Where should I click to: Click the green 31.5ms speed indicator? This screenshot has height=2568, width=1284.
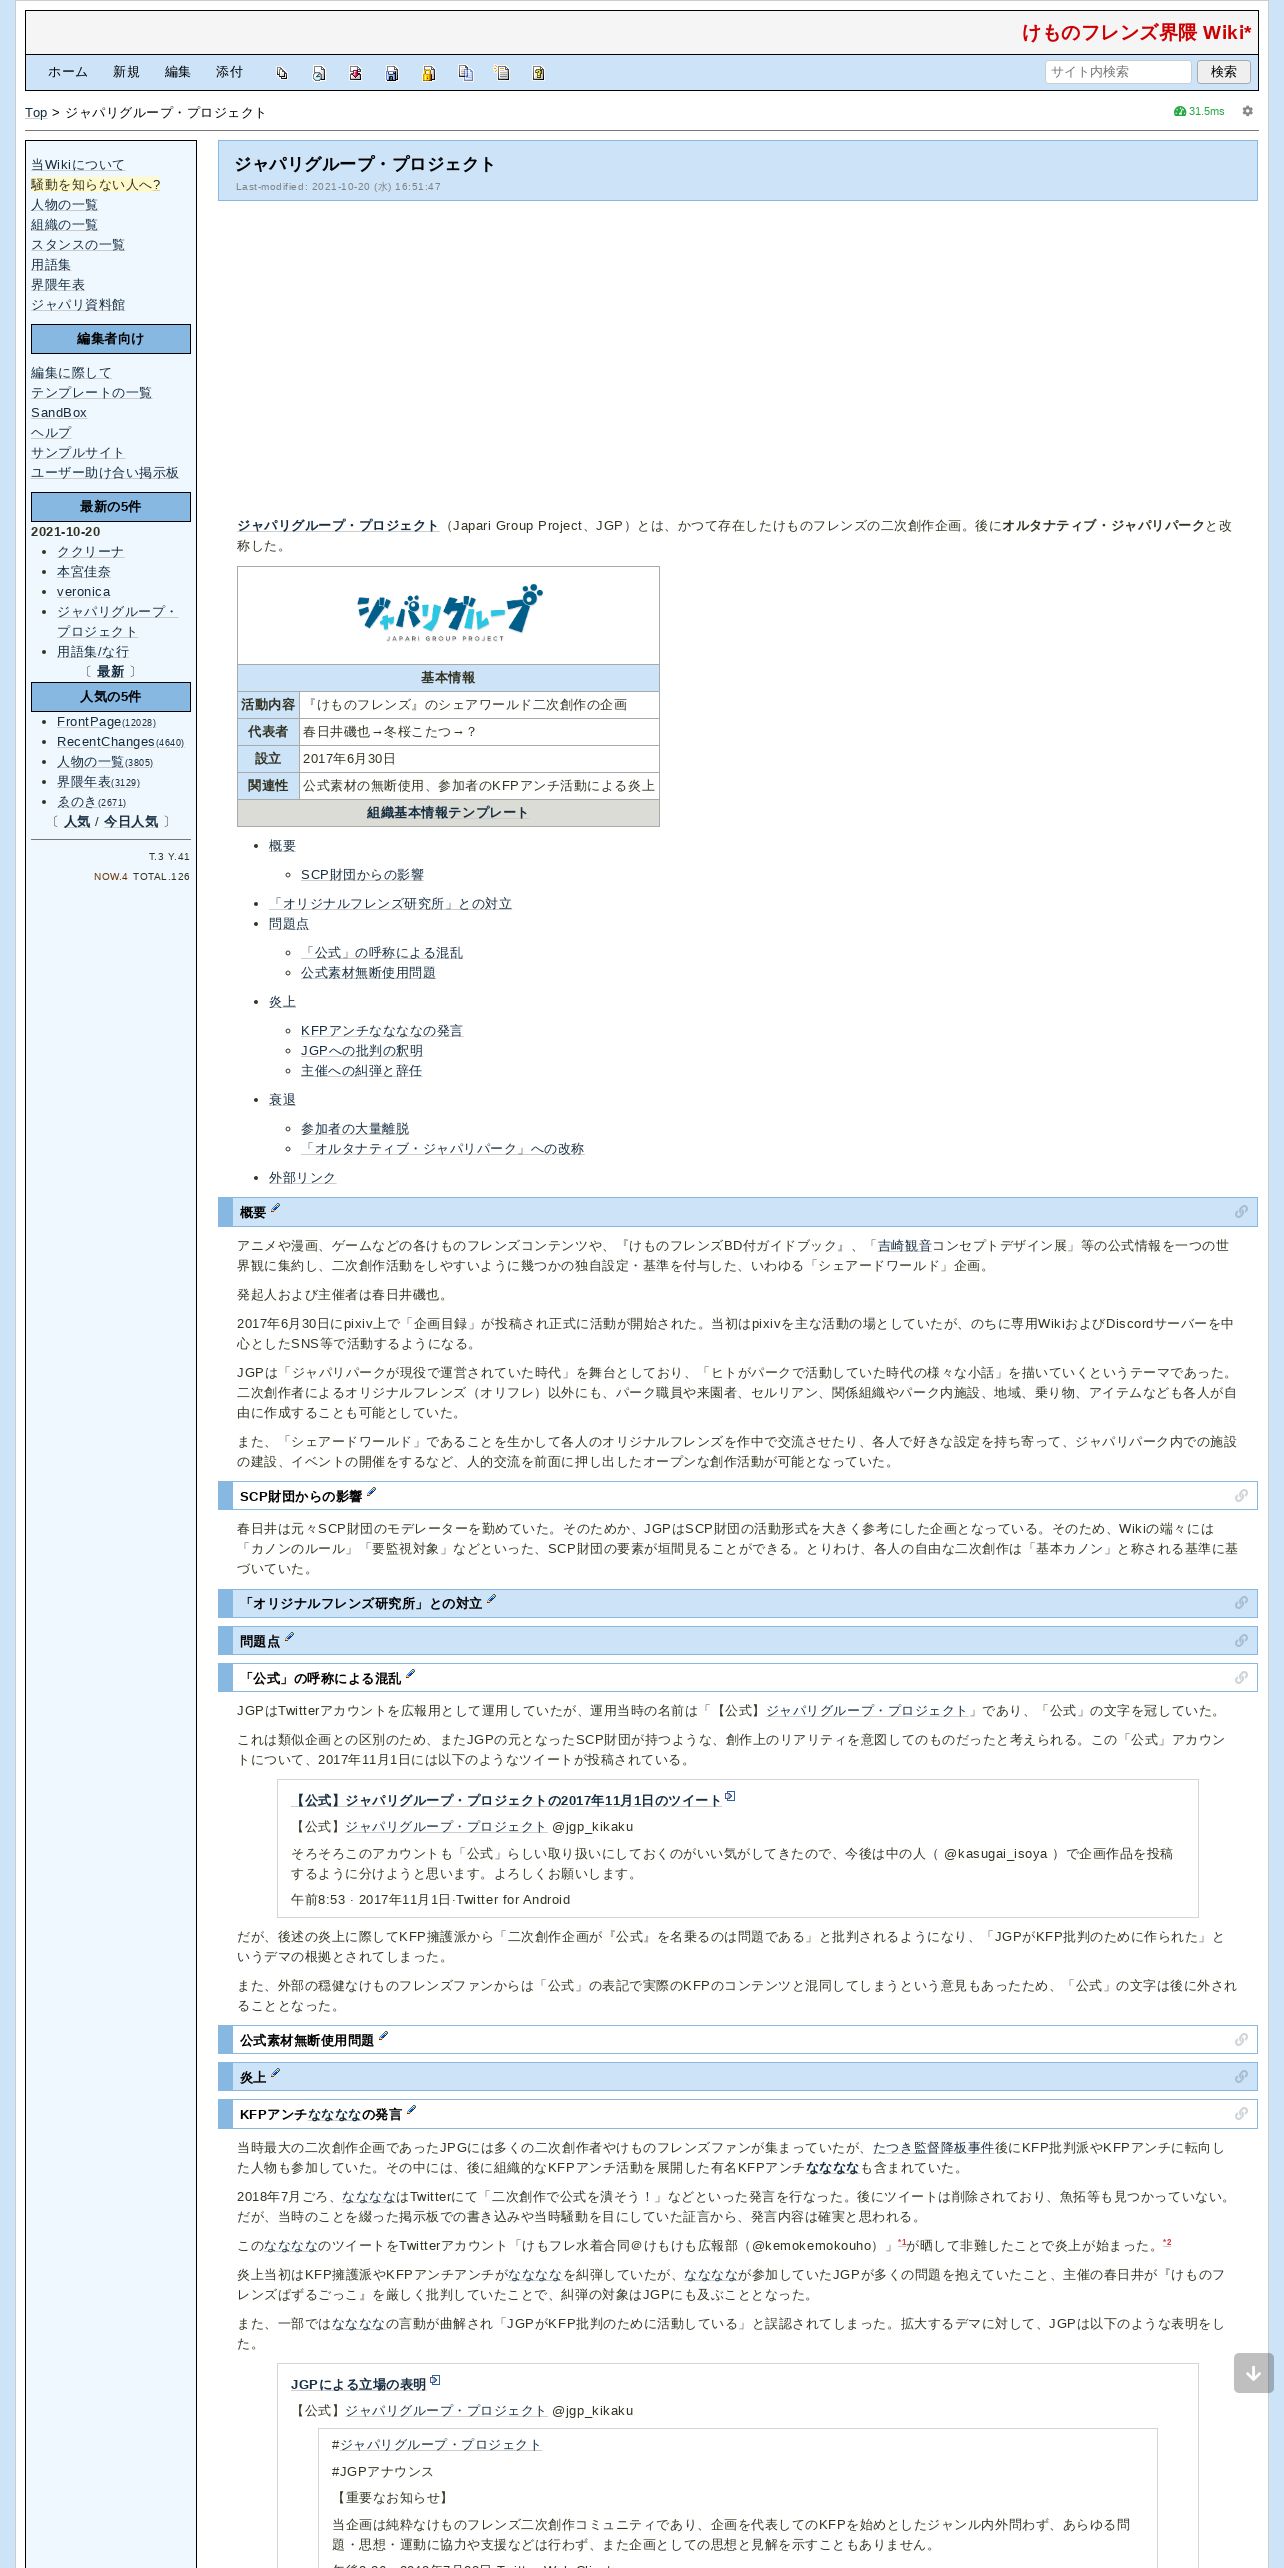1199,111
